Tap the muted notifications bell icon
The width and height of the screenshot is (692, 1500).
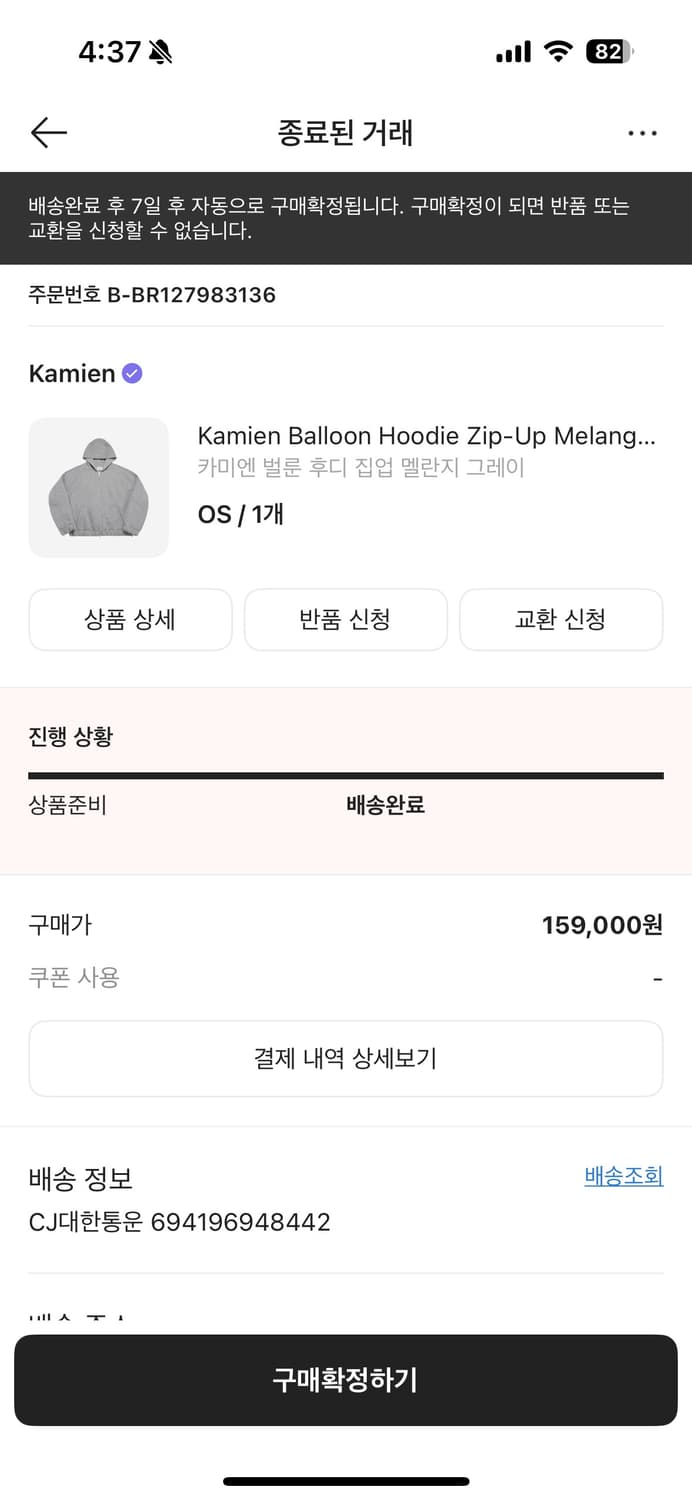(x=163, y=48)
